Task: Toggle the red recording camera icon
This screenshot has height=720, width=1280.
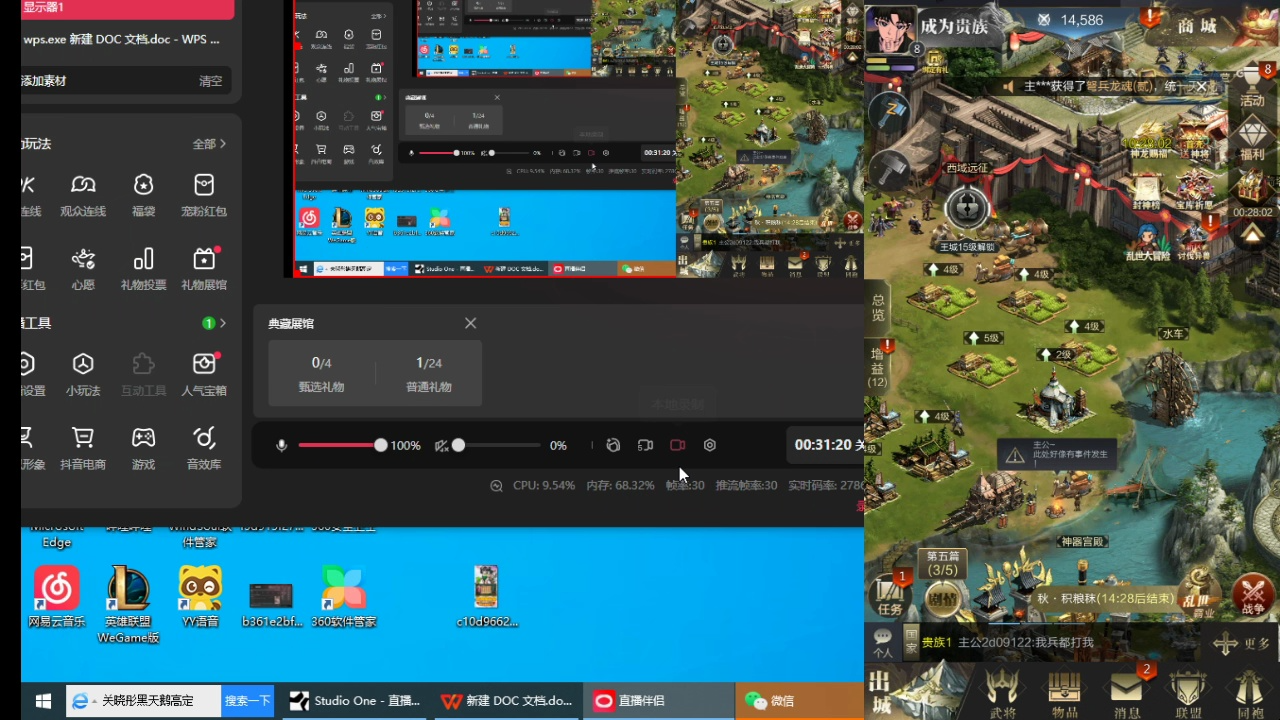Action: pos(677,445)
